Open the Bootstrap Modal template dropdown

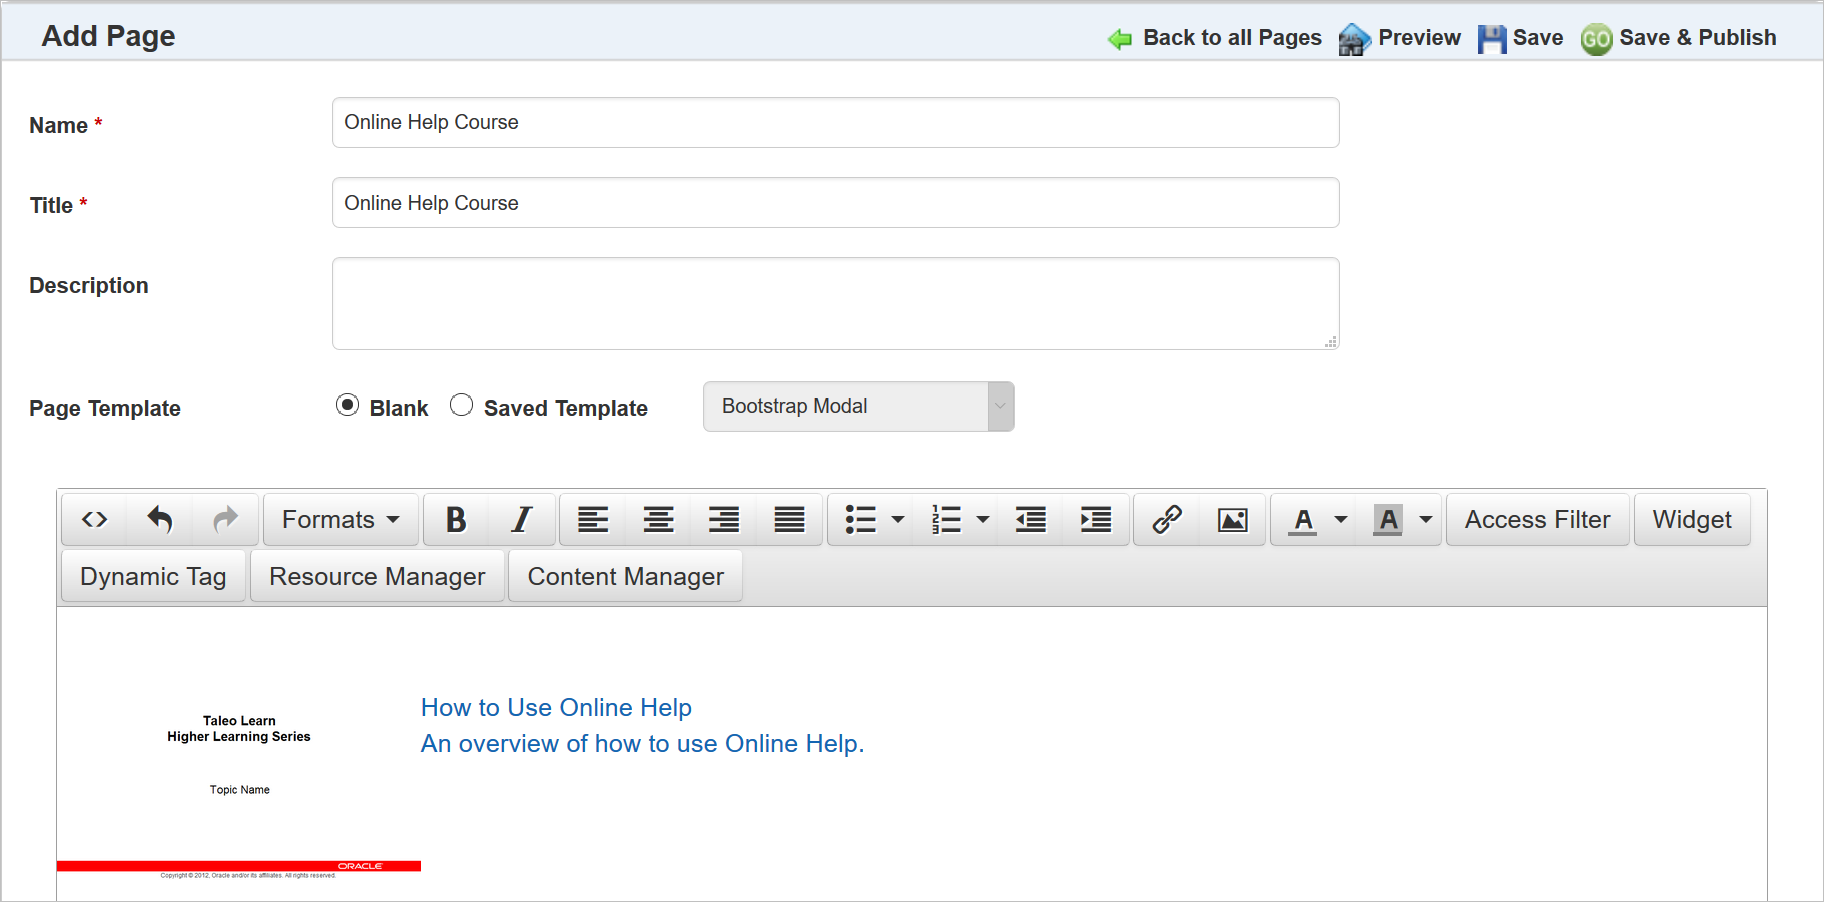pyautogui.click(x=858, y=406)
